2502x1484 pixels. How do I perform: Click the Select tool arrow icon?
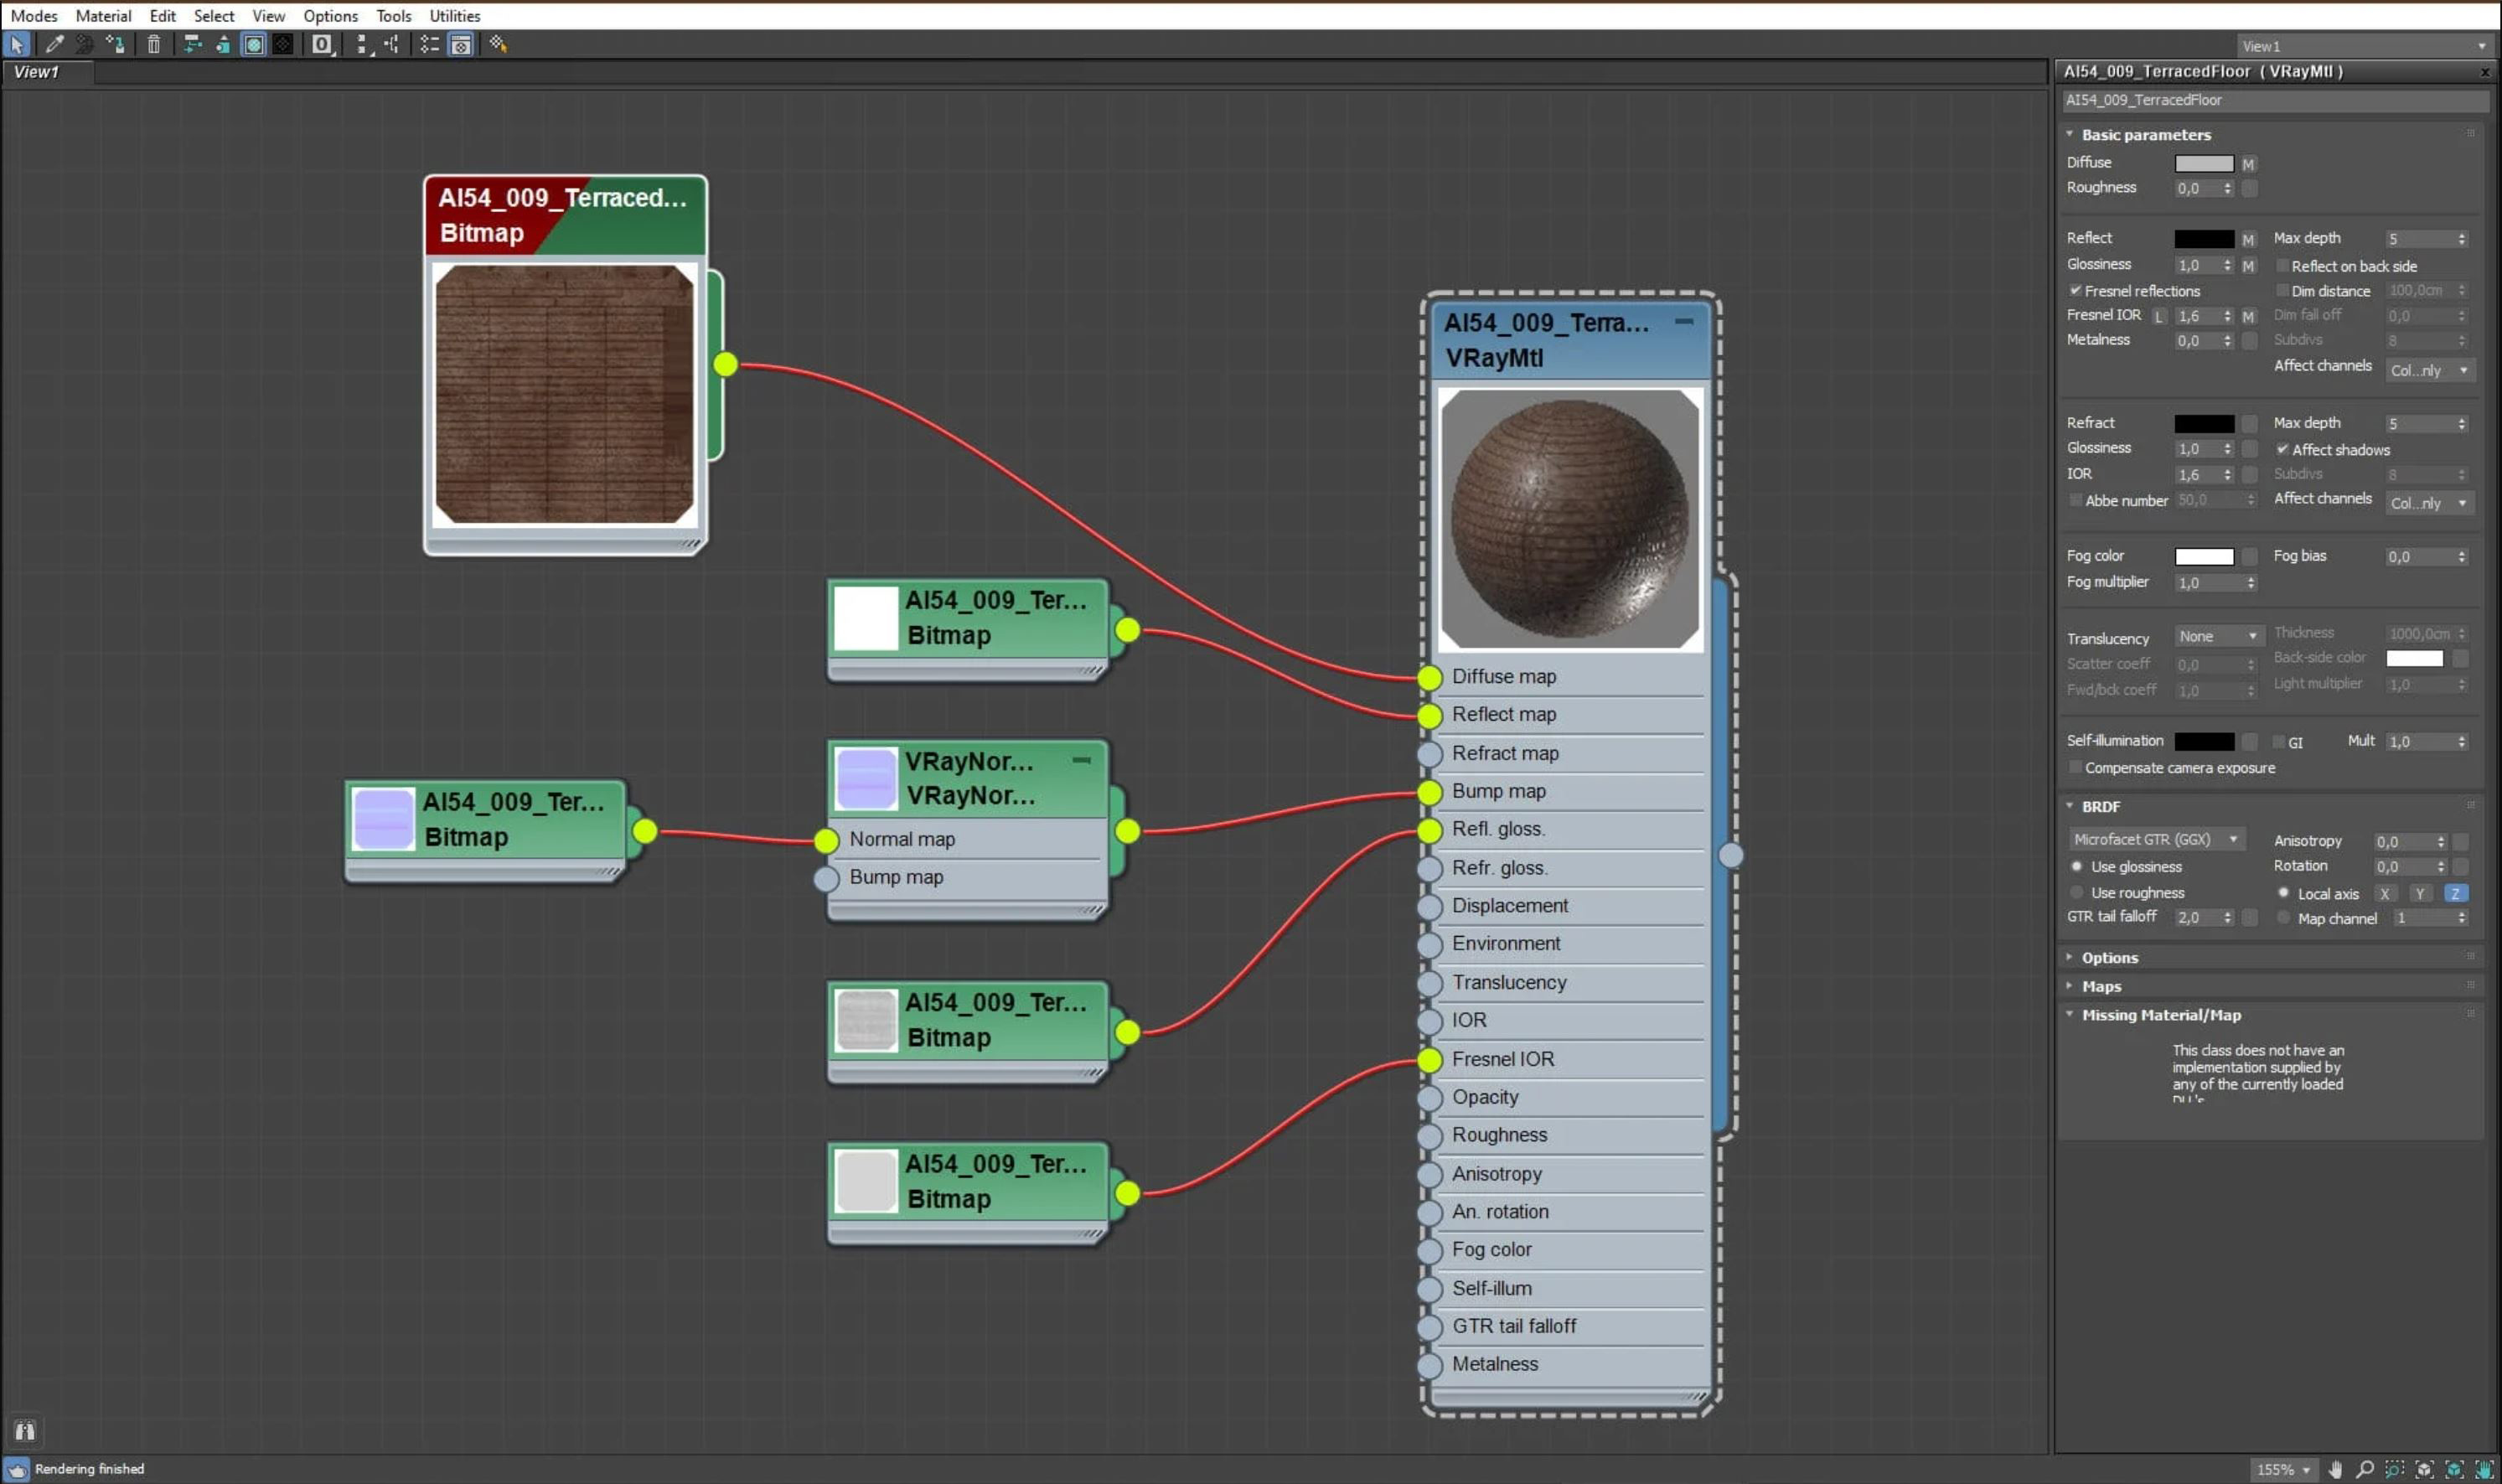(x=17, y=44)
